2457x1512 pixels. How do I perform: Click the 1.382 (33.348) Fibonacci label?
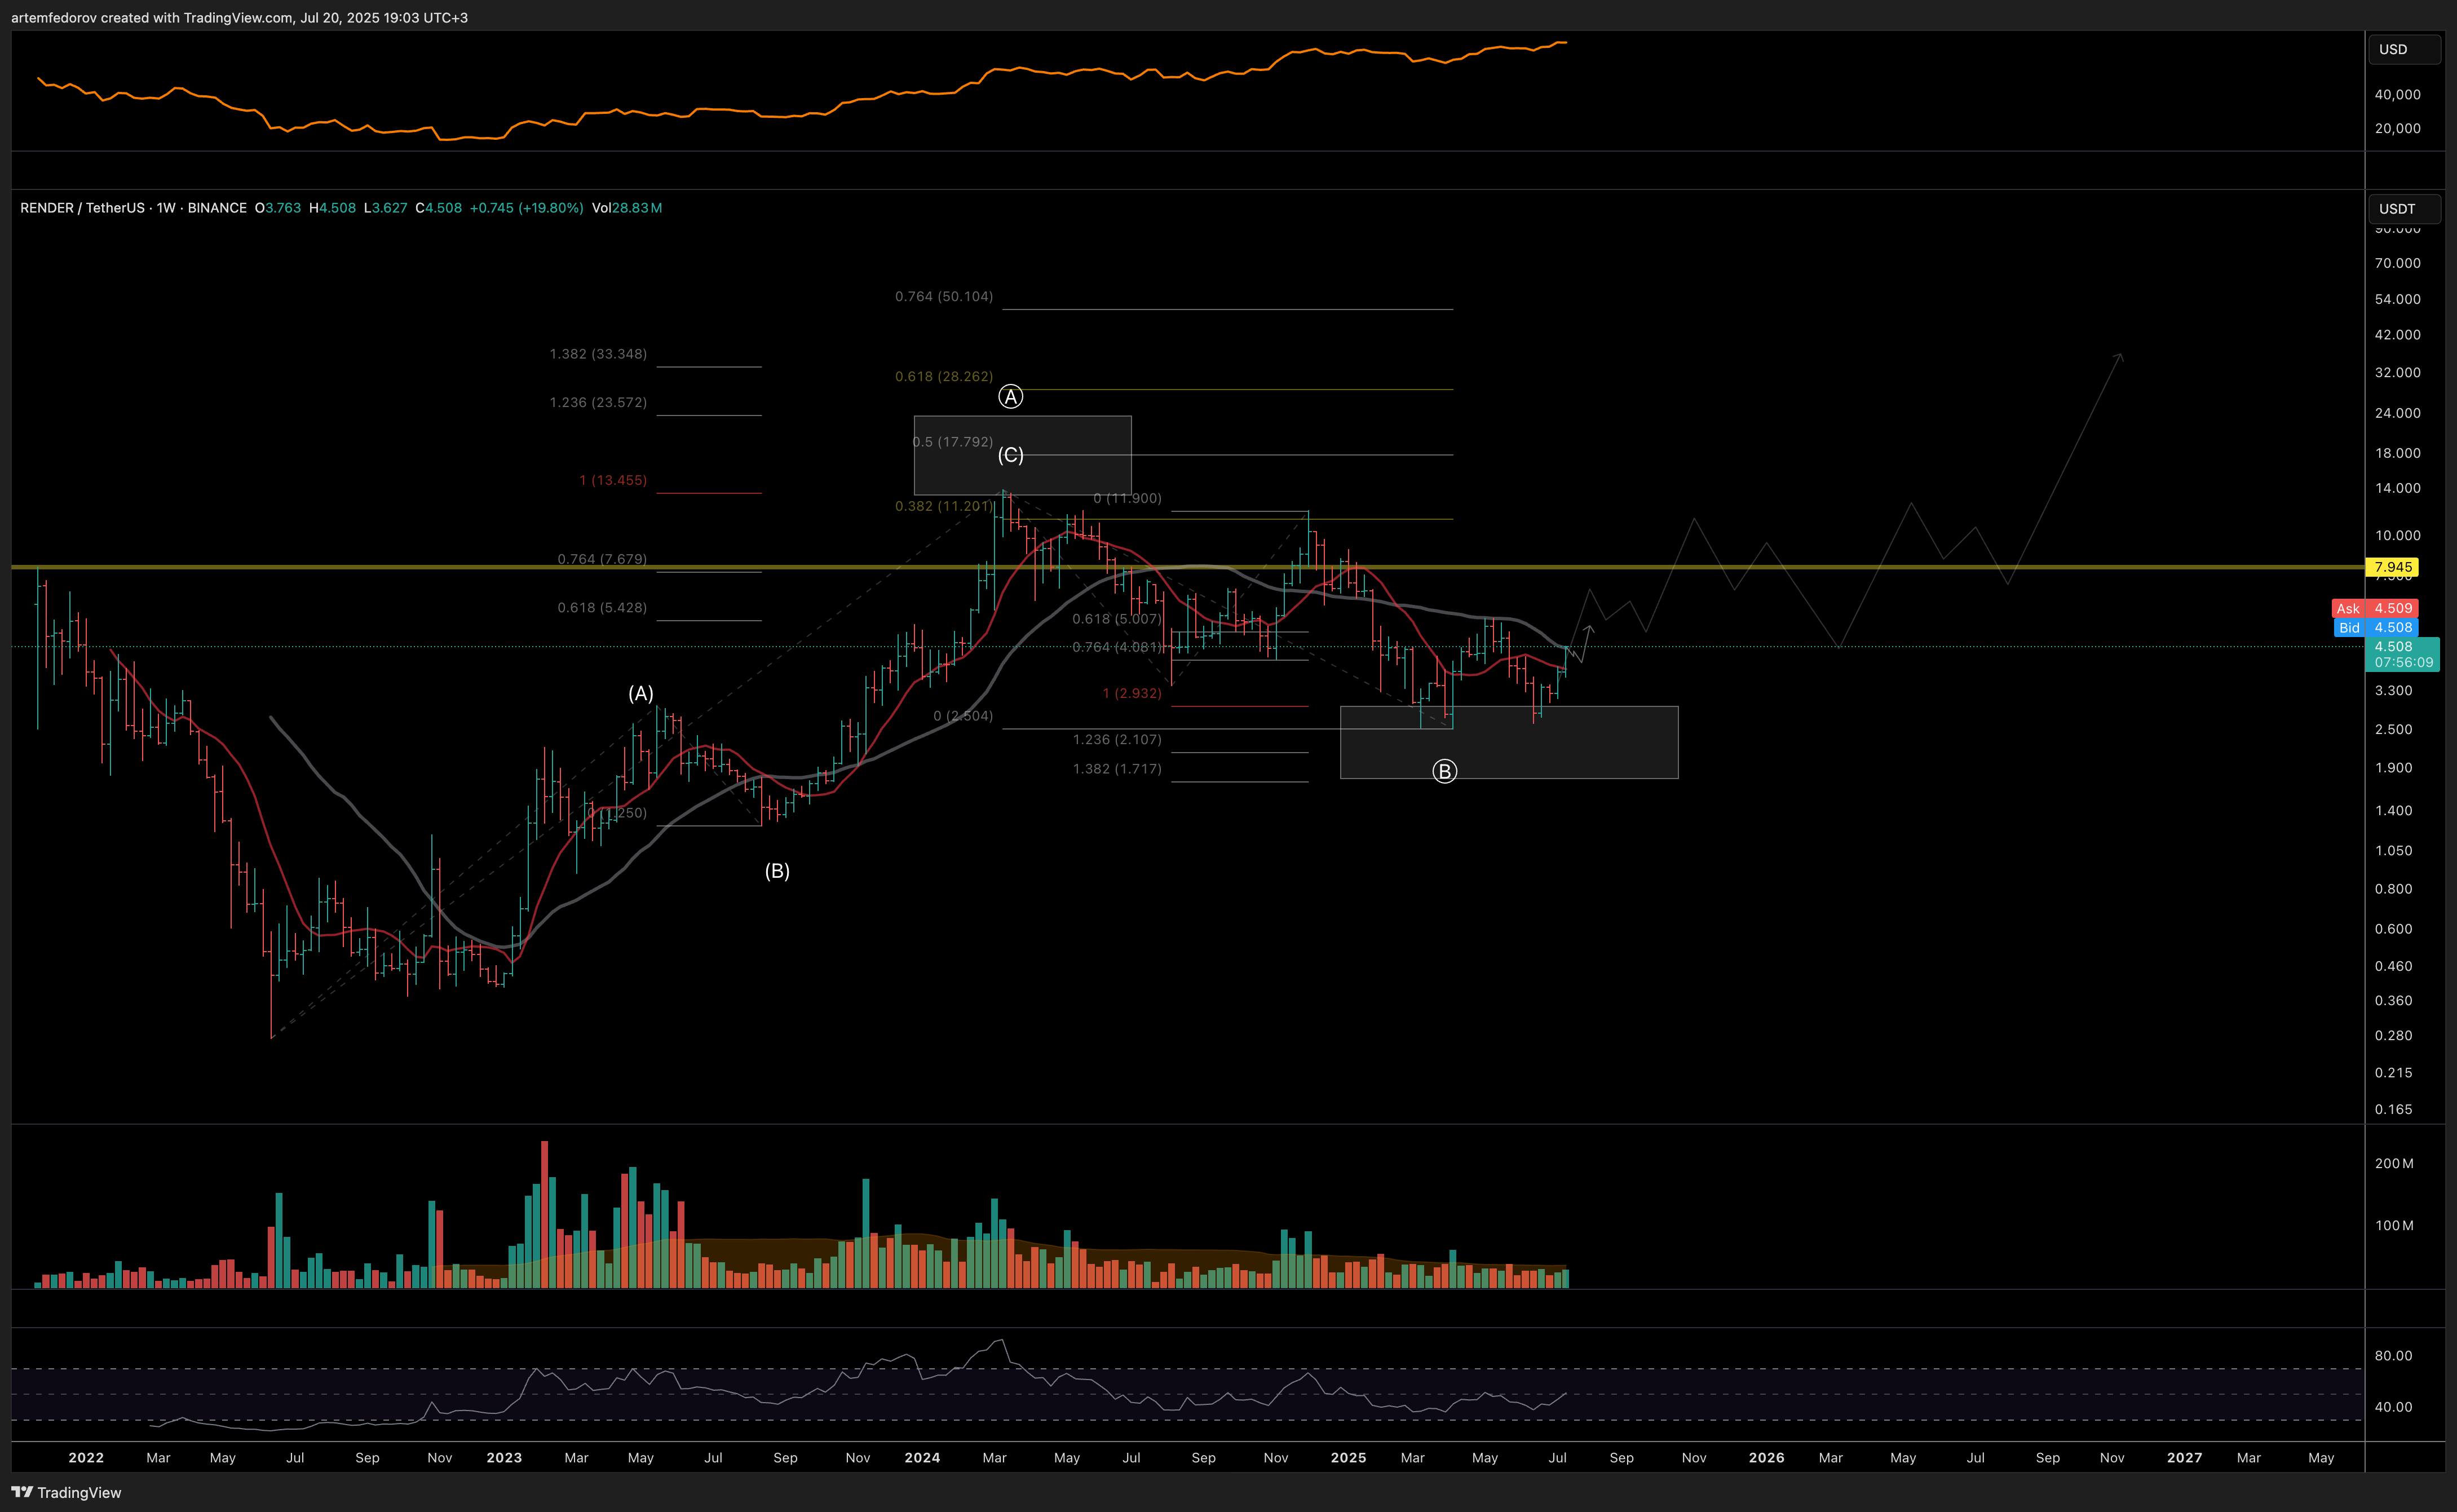(598, 354)
